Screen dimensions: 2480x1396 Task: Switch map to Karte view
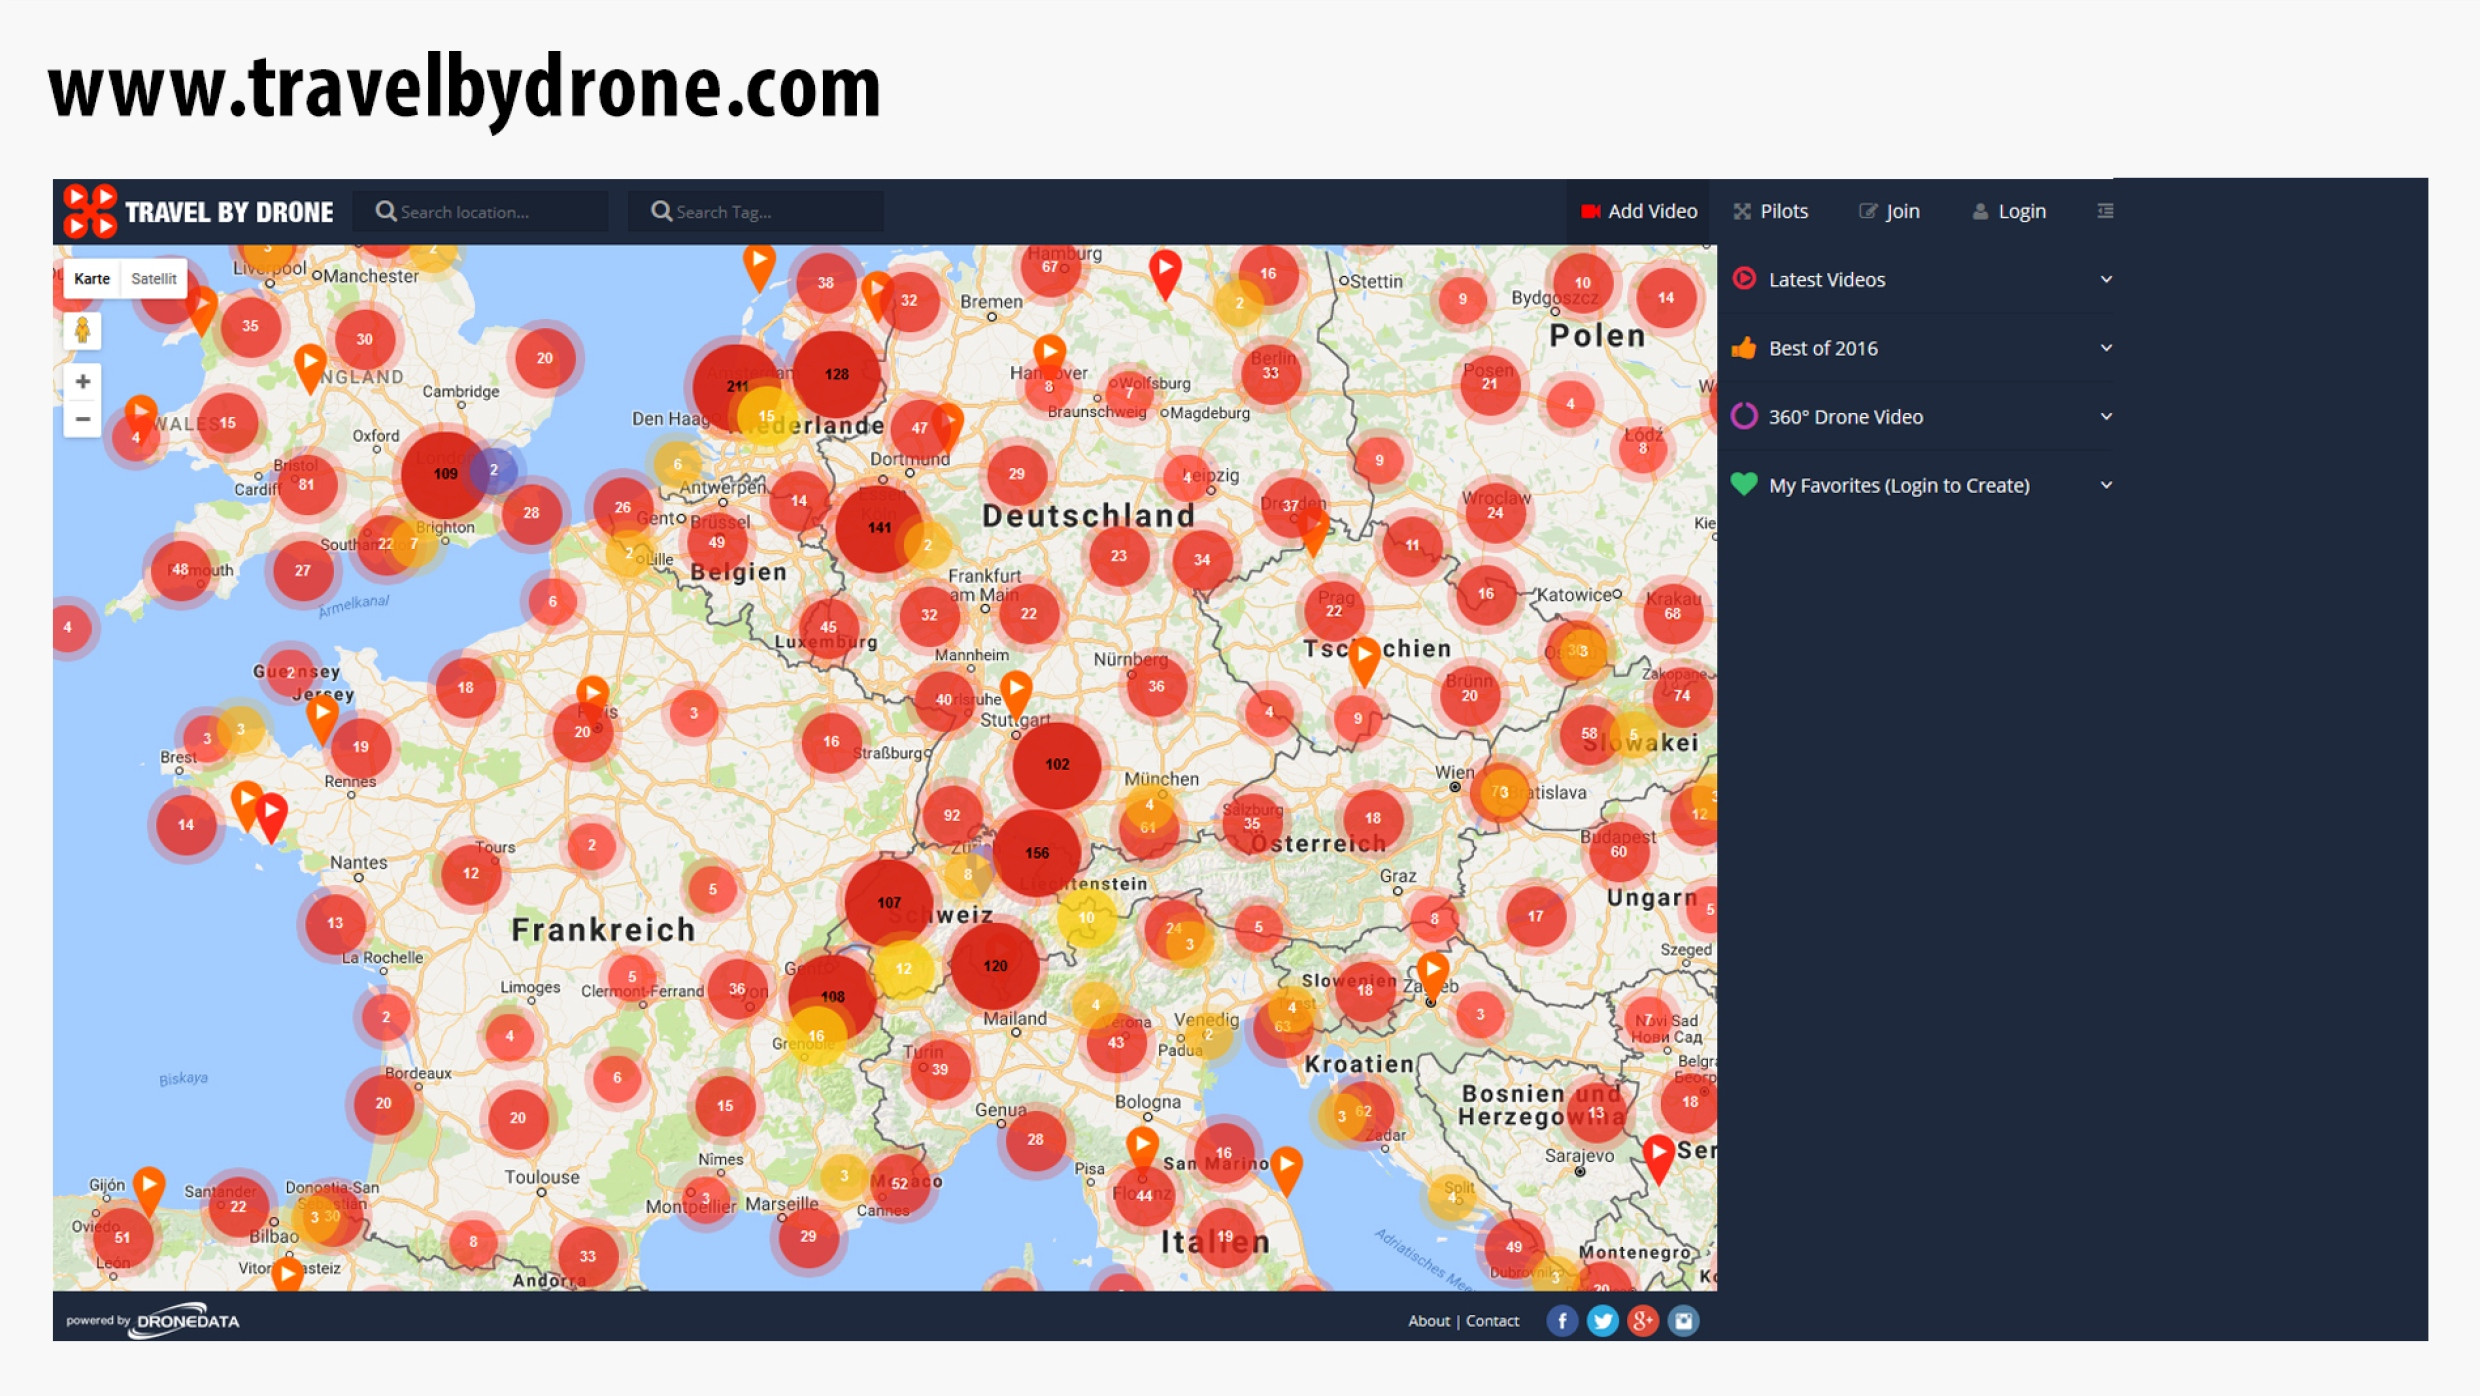pos(92,279)
